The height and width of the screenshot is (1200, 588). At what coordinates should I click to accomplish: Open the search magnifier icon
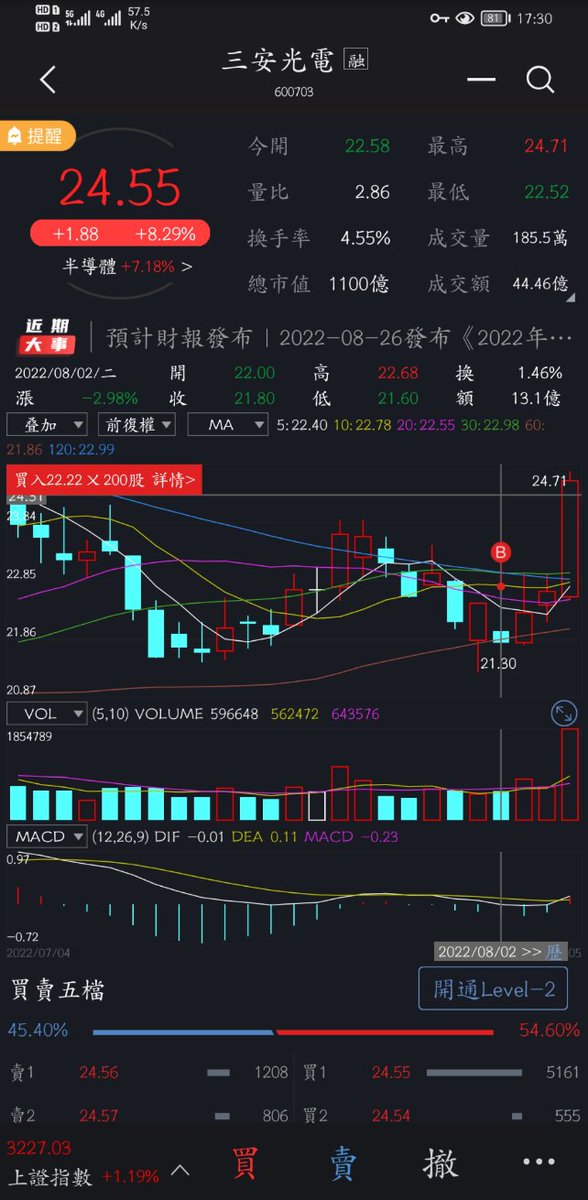coord(540,80)
